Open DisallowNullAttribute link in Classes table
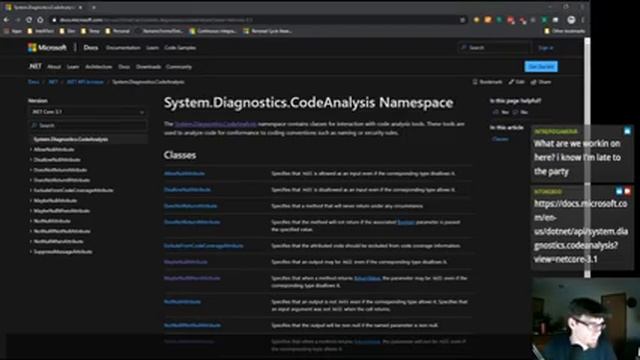The image size is (640, 360). 187,190
